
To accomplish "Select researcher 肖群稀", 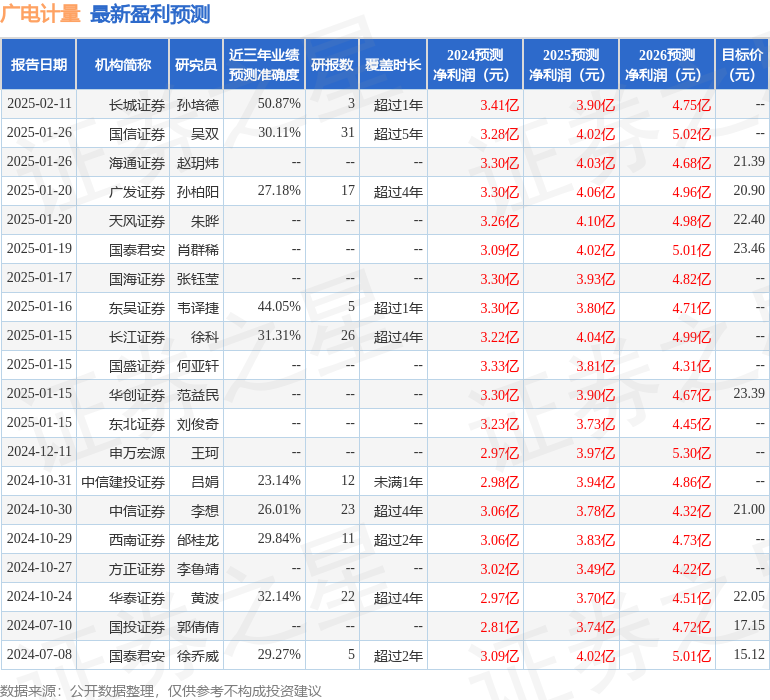I will (x=198, y=250).
